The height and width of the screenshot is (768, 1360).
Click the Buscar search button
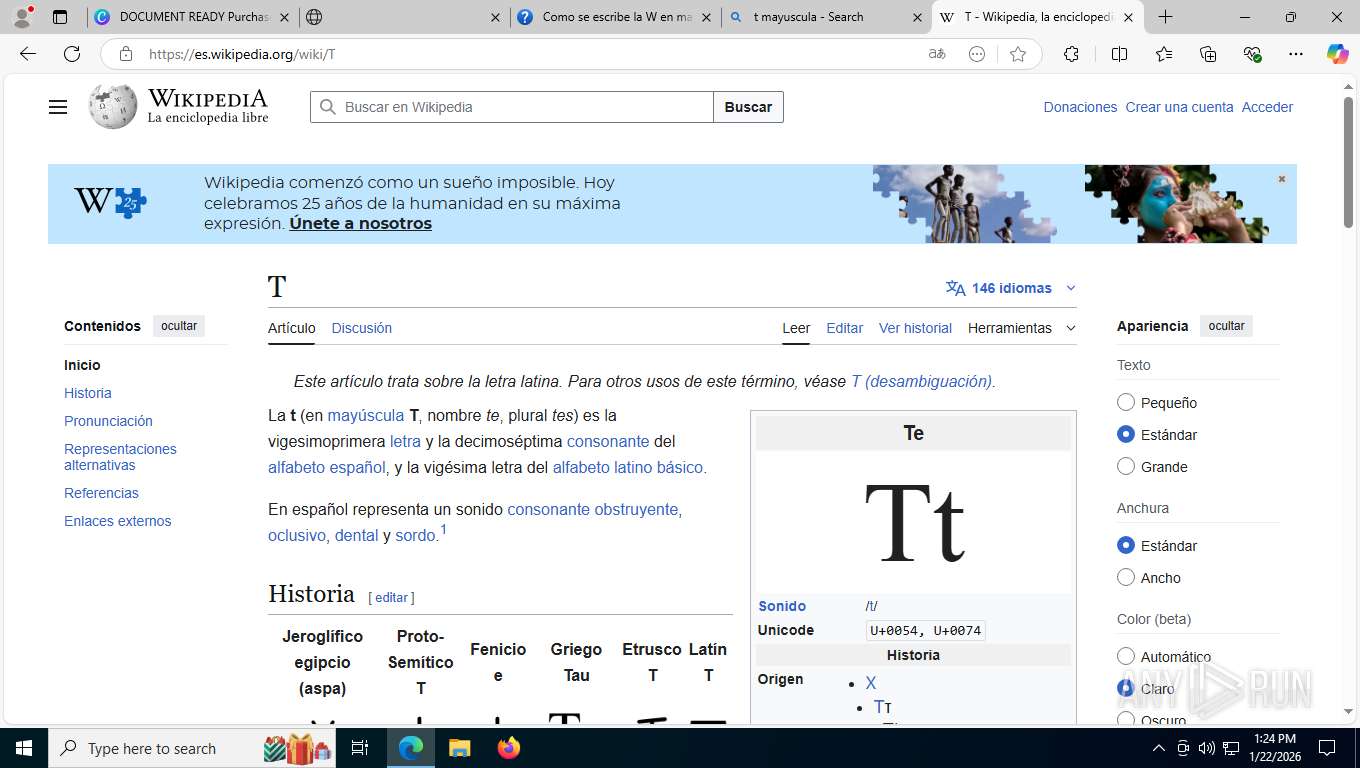pyautogui.click(x=748, y=107)
